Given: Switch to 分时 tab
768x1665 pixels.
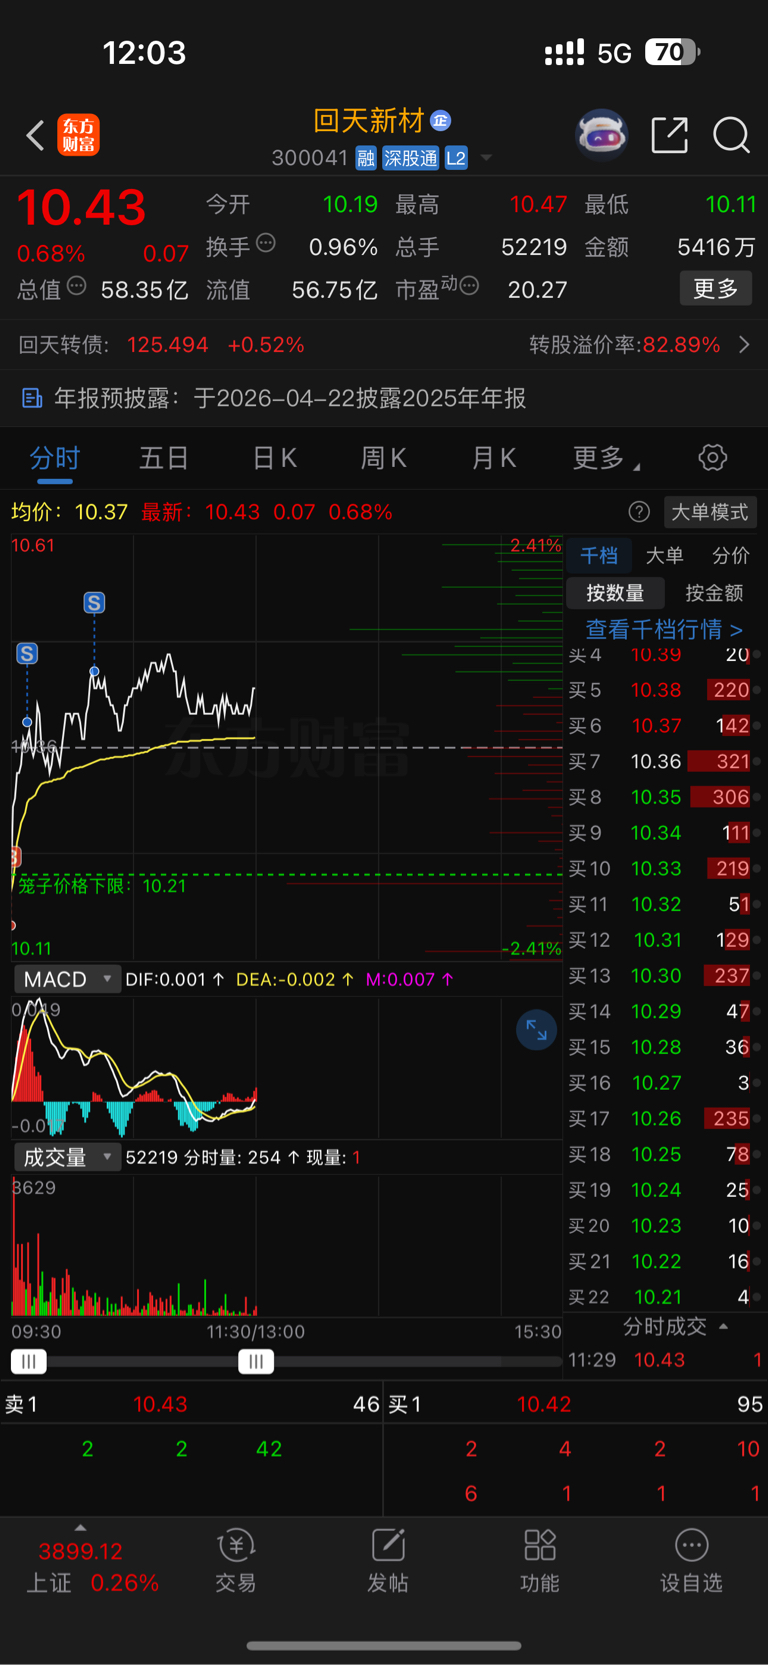Looking at the screenshot, I should pos(54,458).
